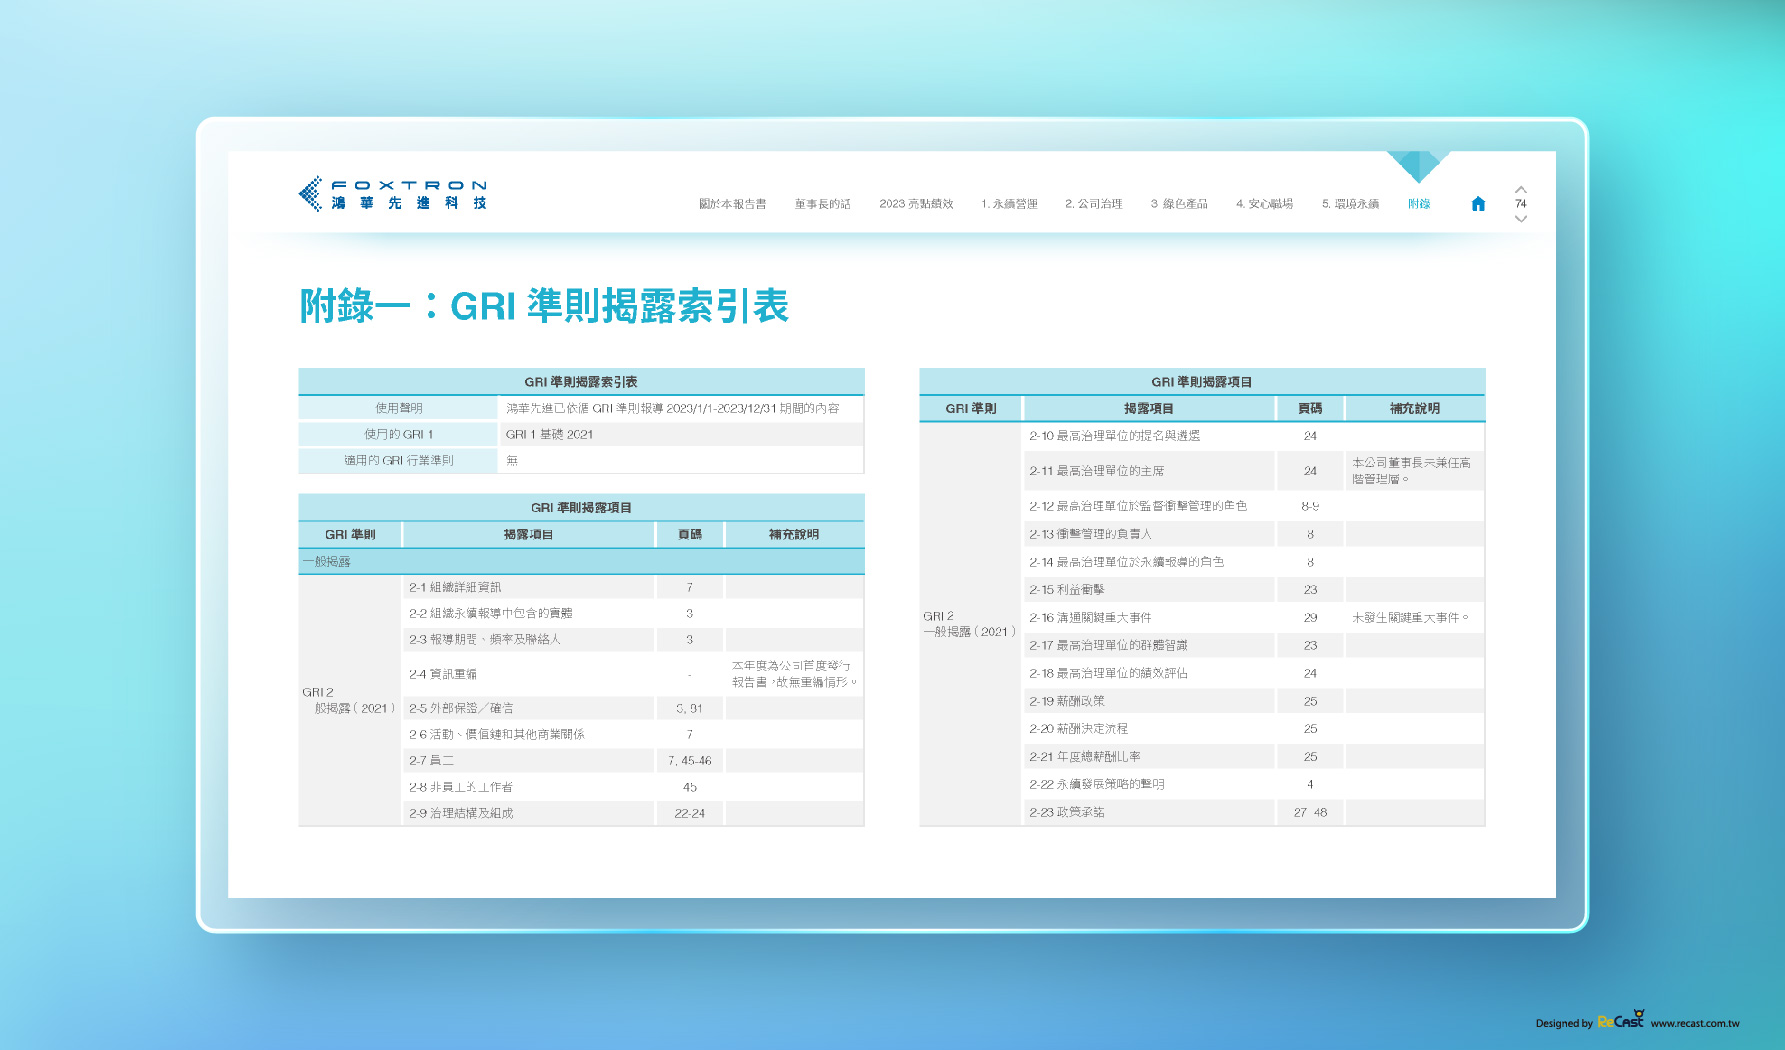Select the 2-22 永續發展策略的聲明 row

[1254, 784]
